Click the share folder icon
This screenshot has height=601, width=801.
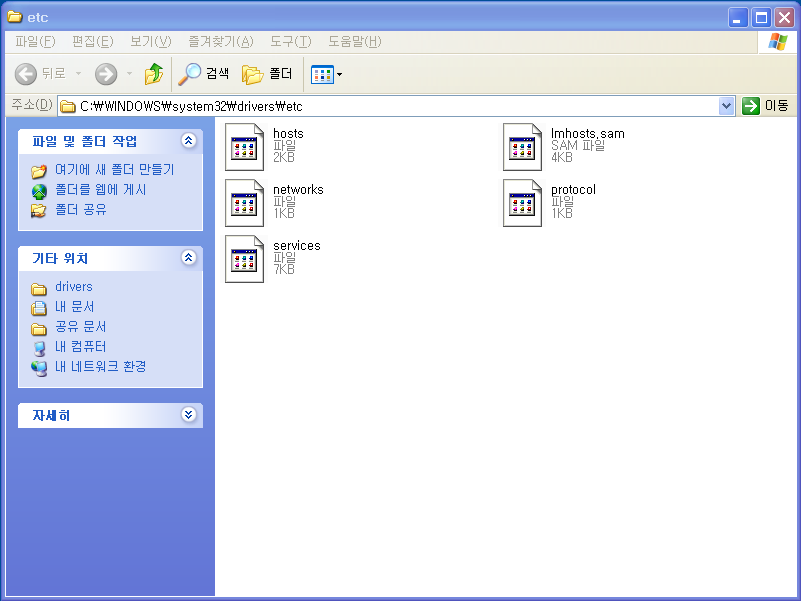pos(38,211)
